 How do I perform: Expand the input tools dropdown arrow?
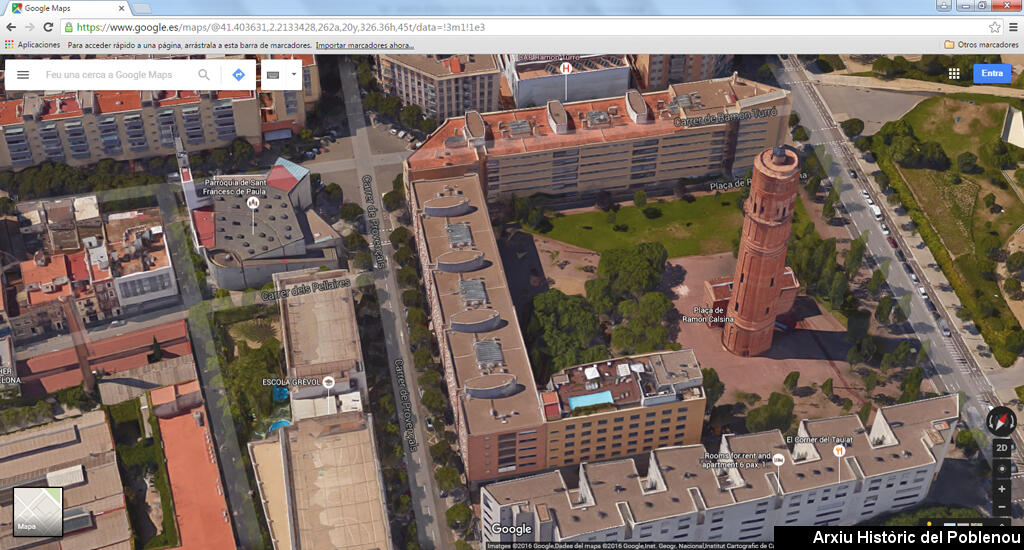tap(293, 75)
